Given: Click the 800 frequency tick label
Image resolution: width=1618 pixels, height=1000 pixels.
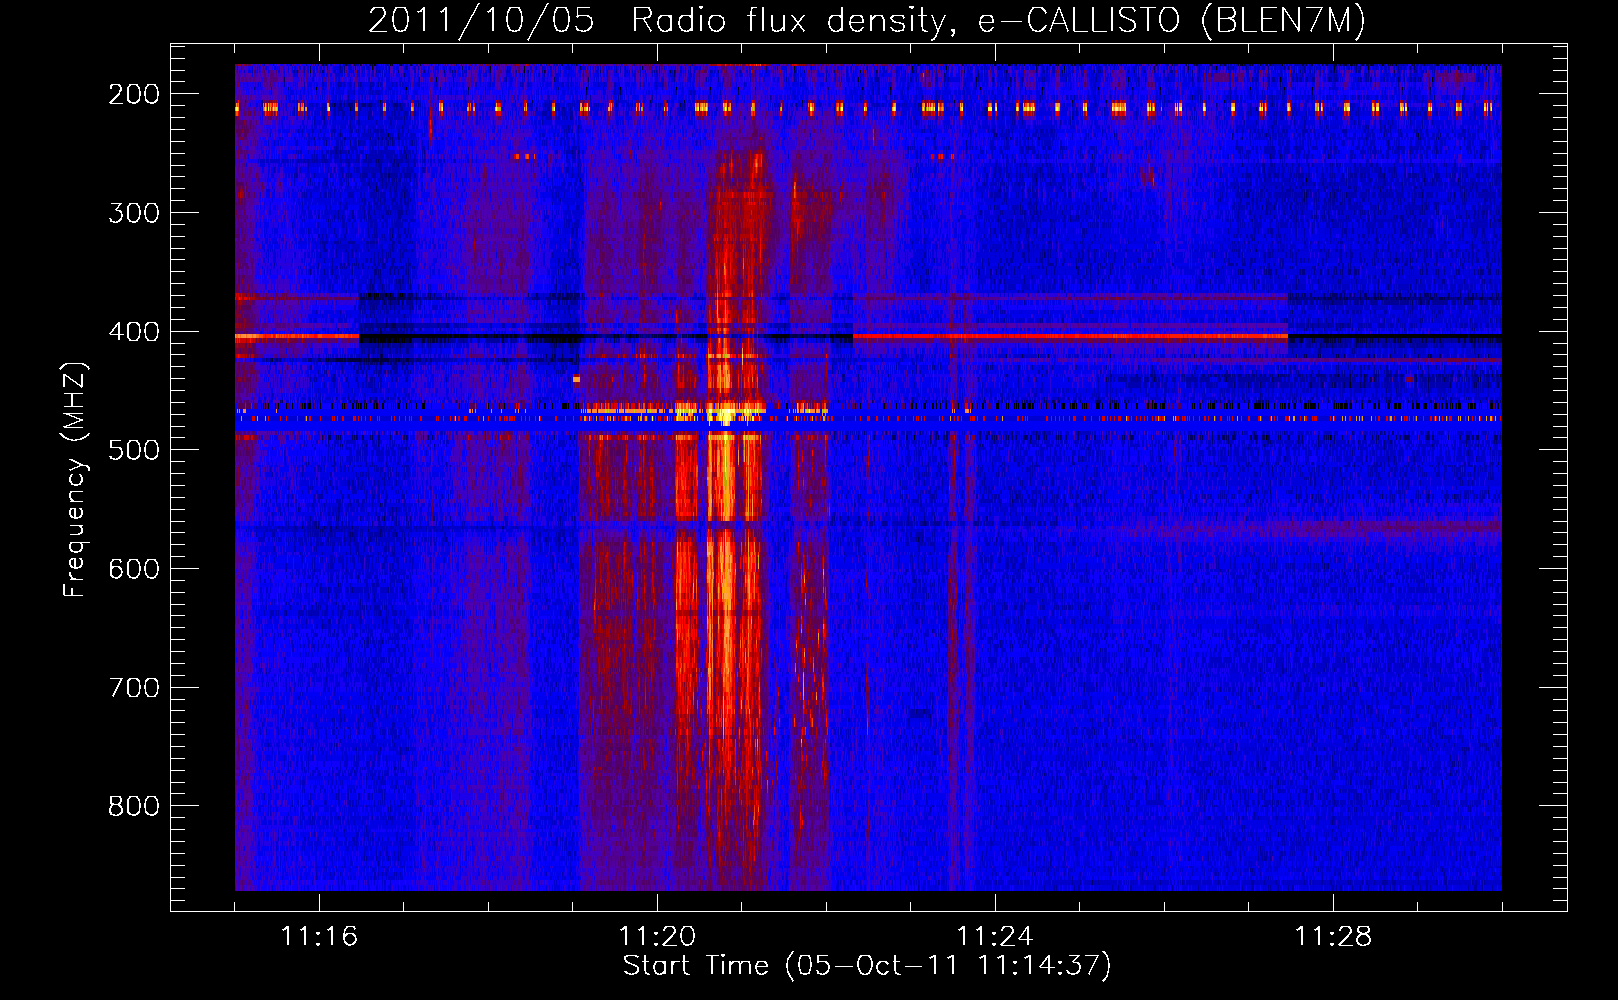Looking at the screenshot, I should pyautogui.click(x=134, y=807).
